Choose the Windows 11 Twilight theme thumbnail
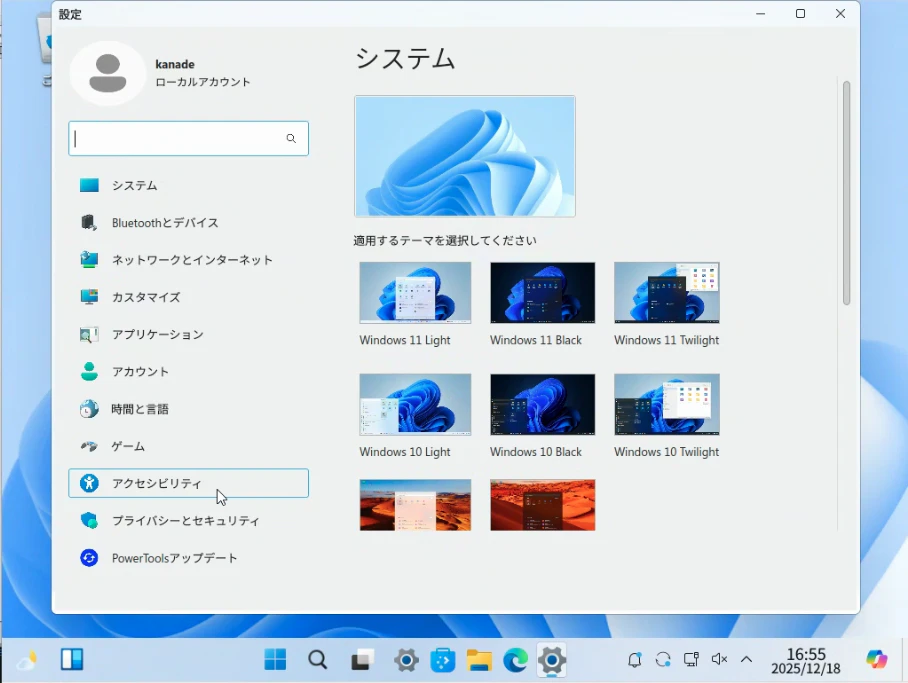Image resolution: width=908 pixels, height=683 pixels. pyautogui.click(x=667, y=293)
